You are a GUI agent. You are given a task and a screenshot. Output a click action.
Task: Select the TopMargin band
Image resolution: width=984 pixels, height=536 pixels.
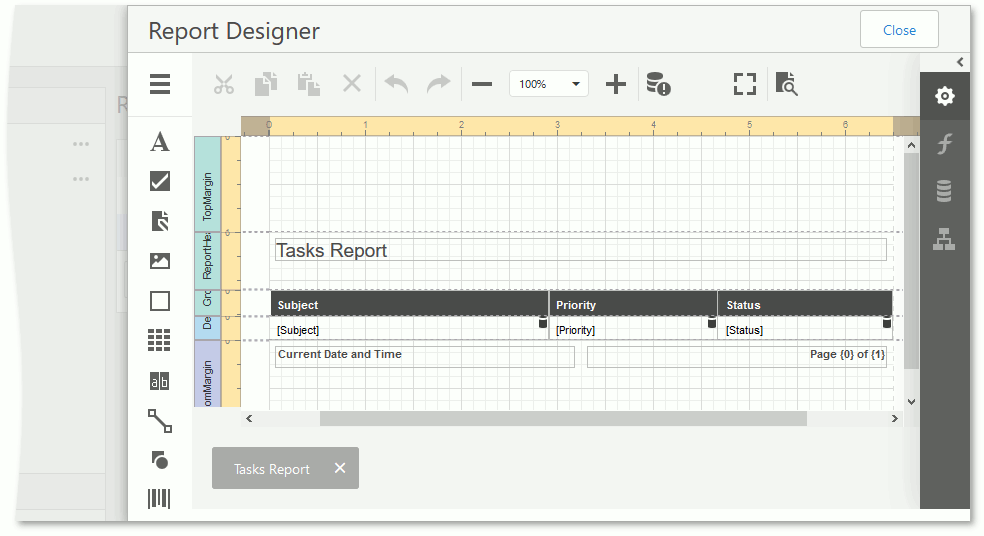pyautogui.click(x=207, y=185)
